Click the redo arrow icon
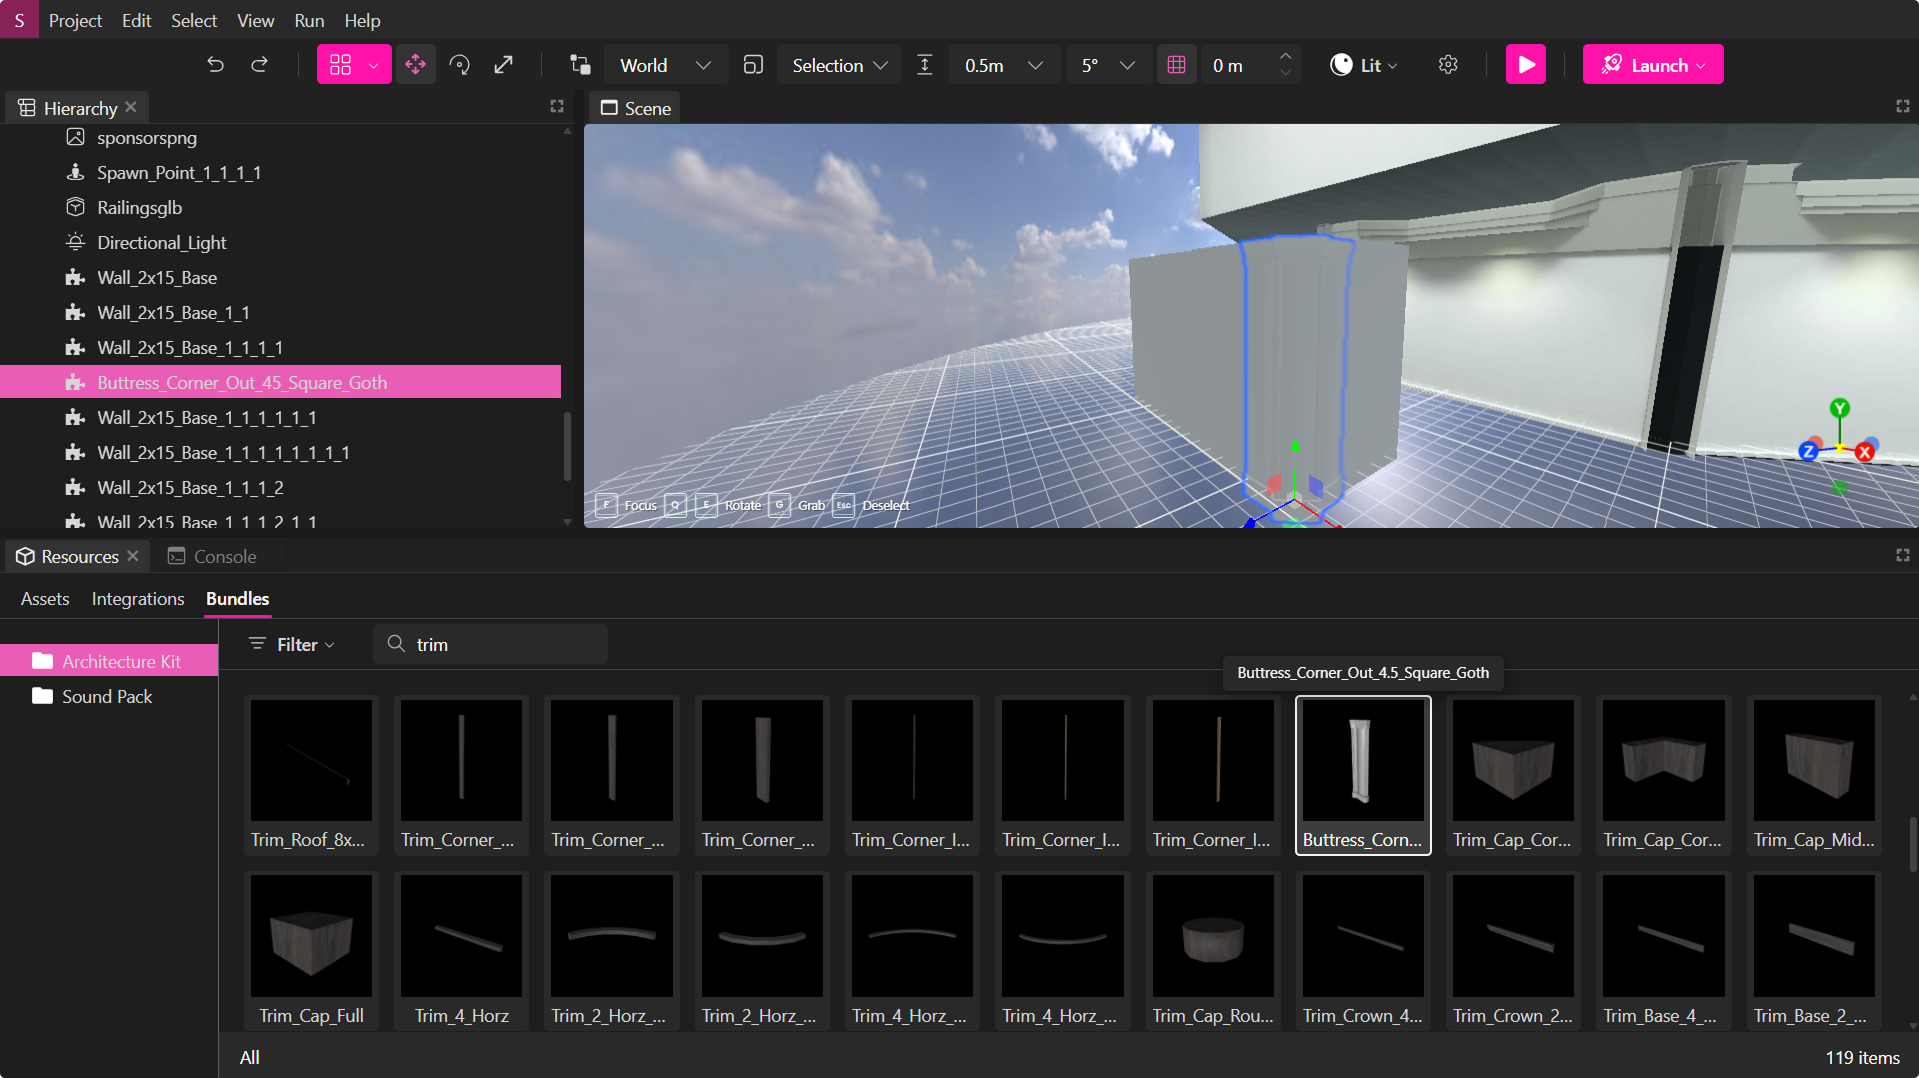The width and height of the screenshot is (1919, 1078). pos(259,65)
